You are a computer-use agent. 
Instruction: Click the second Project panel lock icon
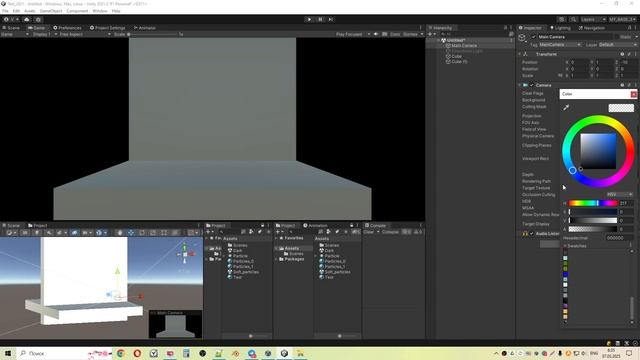[x=351, y=225]
